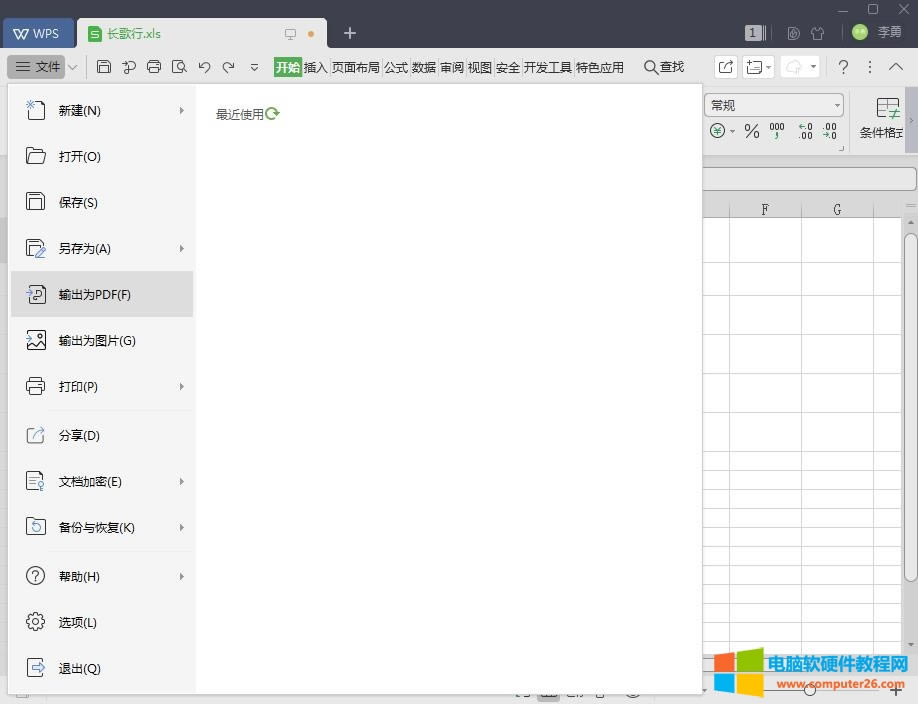Click the 查找 Find button
Image resolution: width=918 pixels, height=704 pixels.
point(663,67)
